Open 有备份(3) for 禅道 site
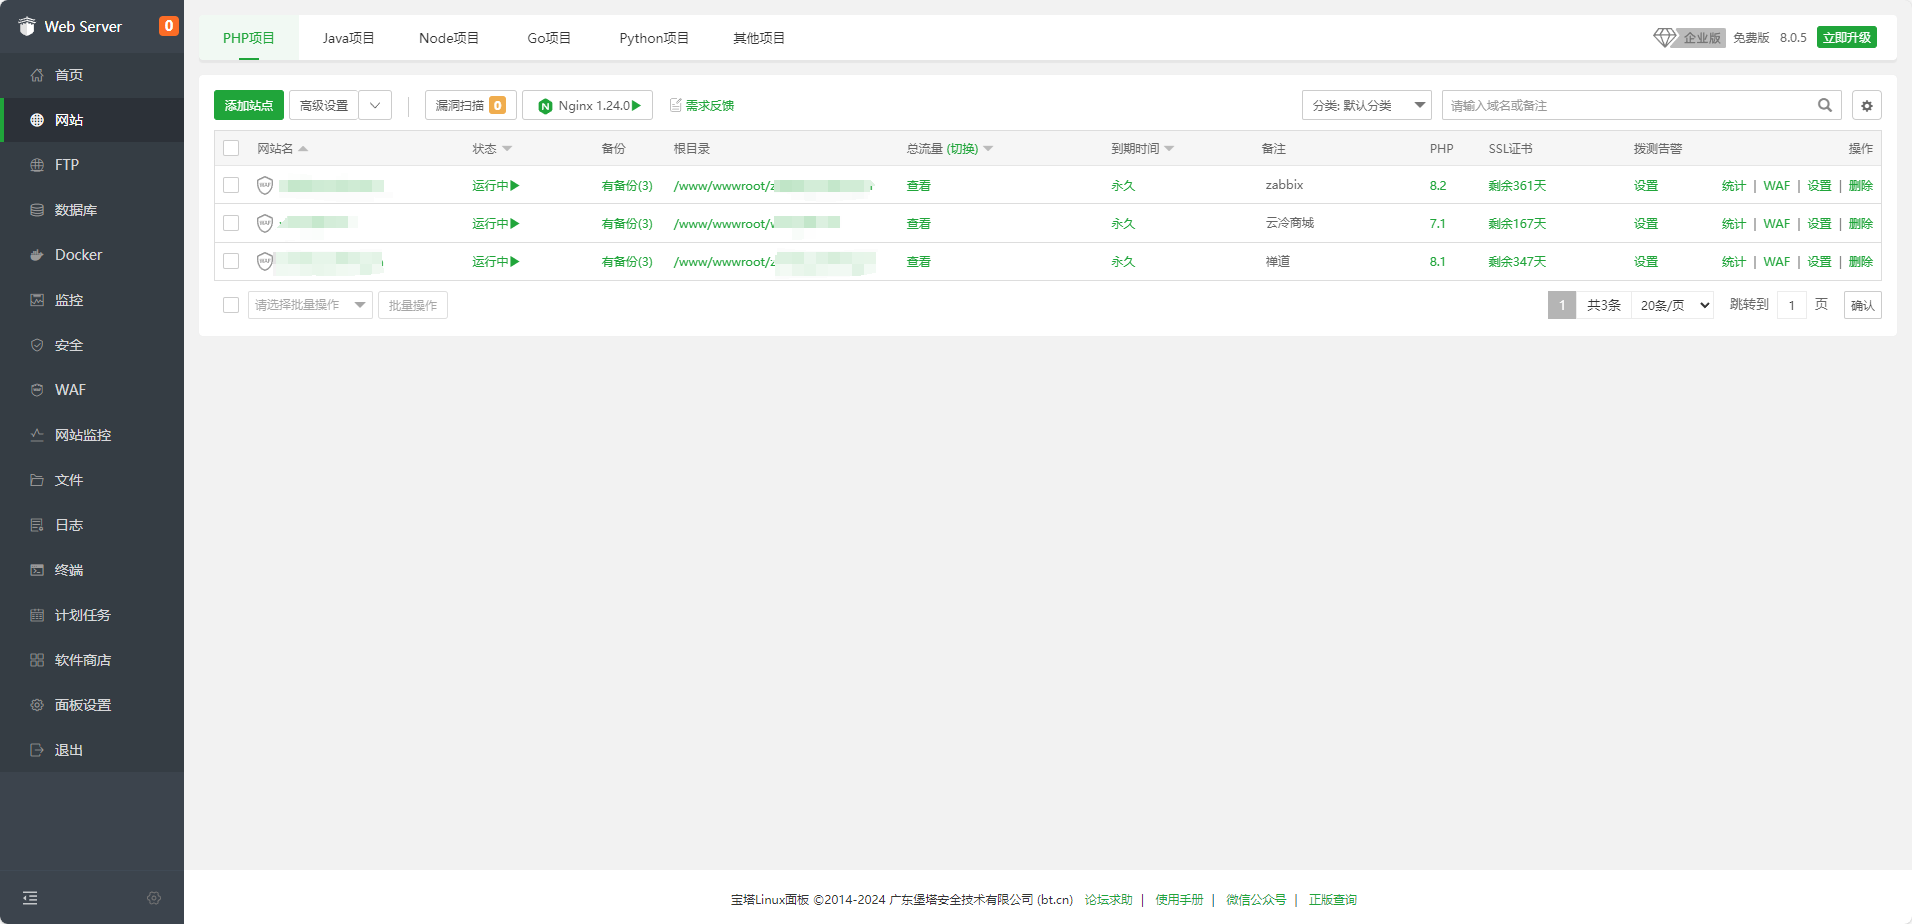Image resolution: width=1912 pixels, height=924 pixels. (627, 262)
